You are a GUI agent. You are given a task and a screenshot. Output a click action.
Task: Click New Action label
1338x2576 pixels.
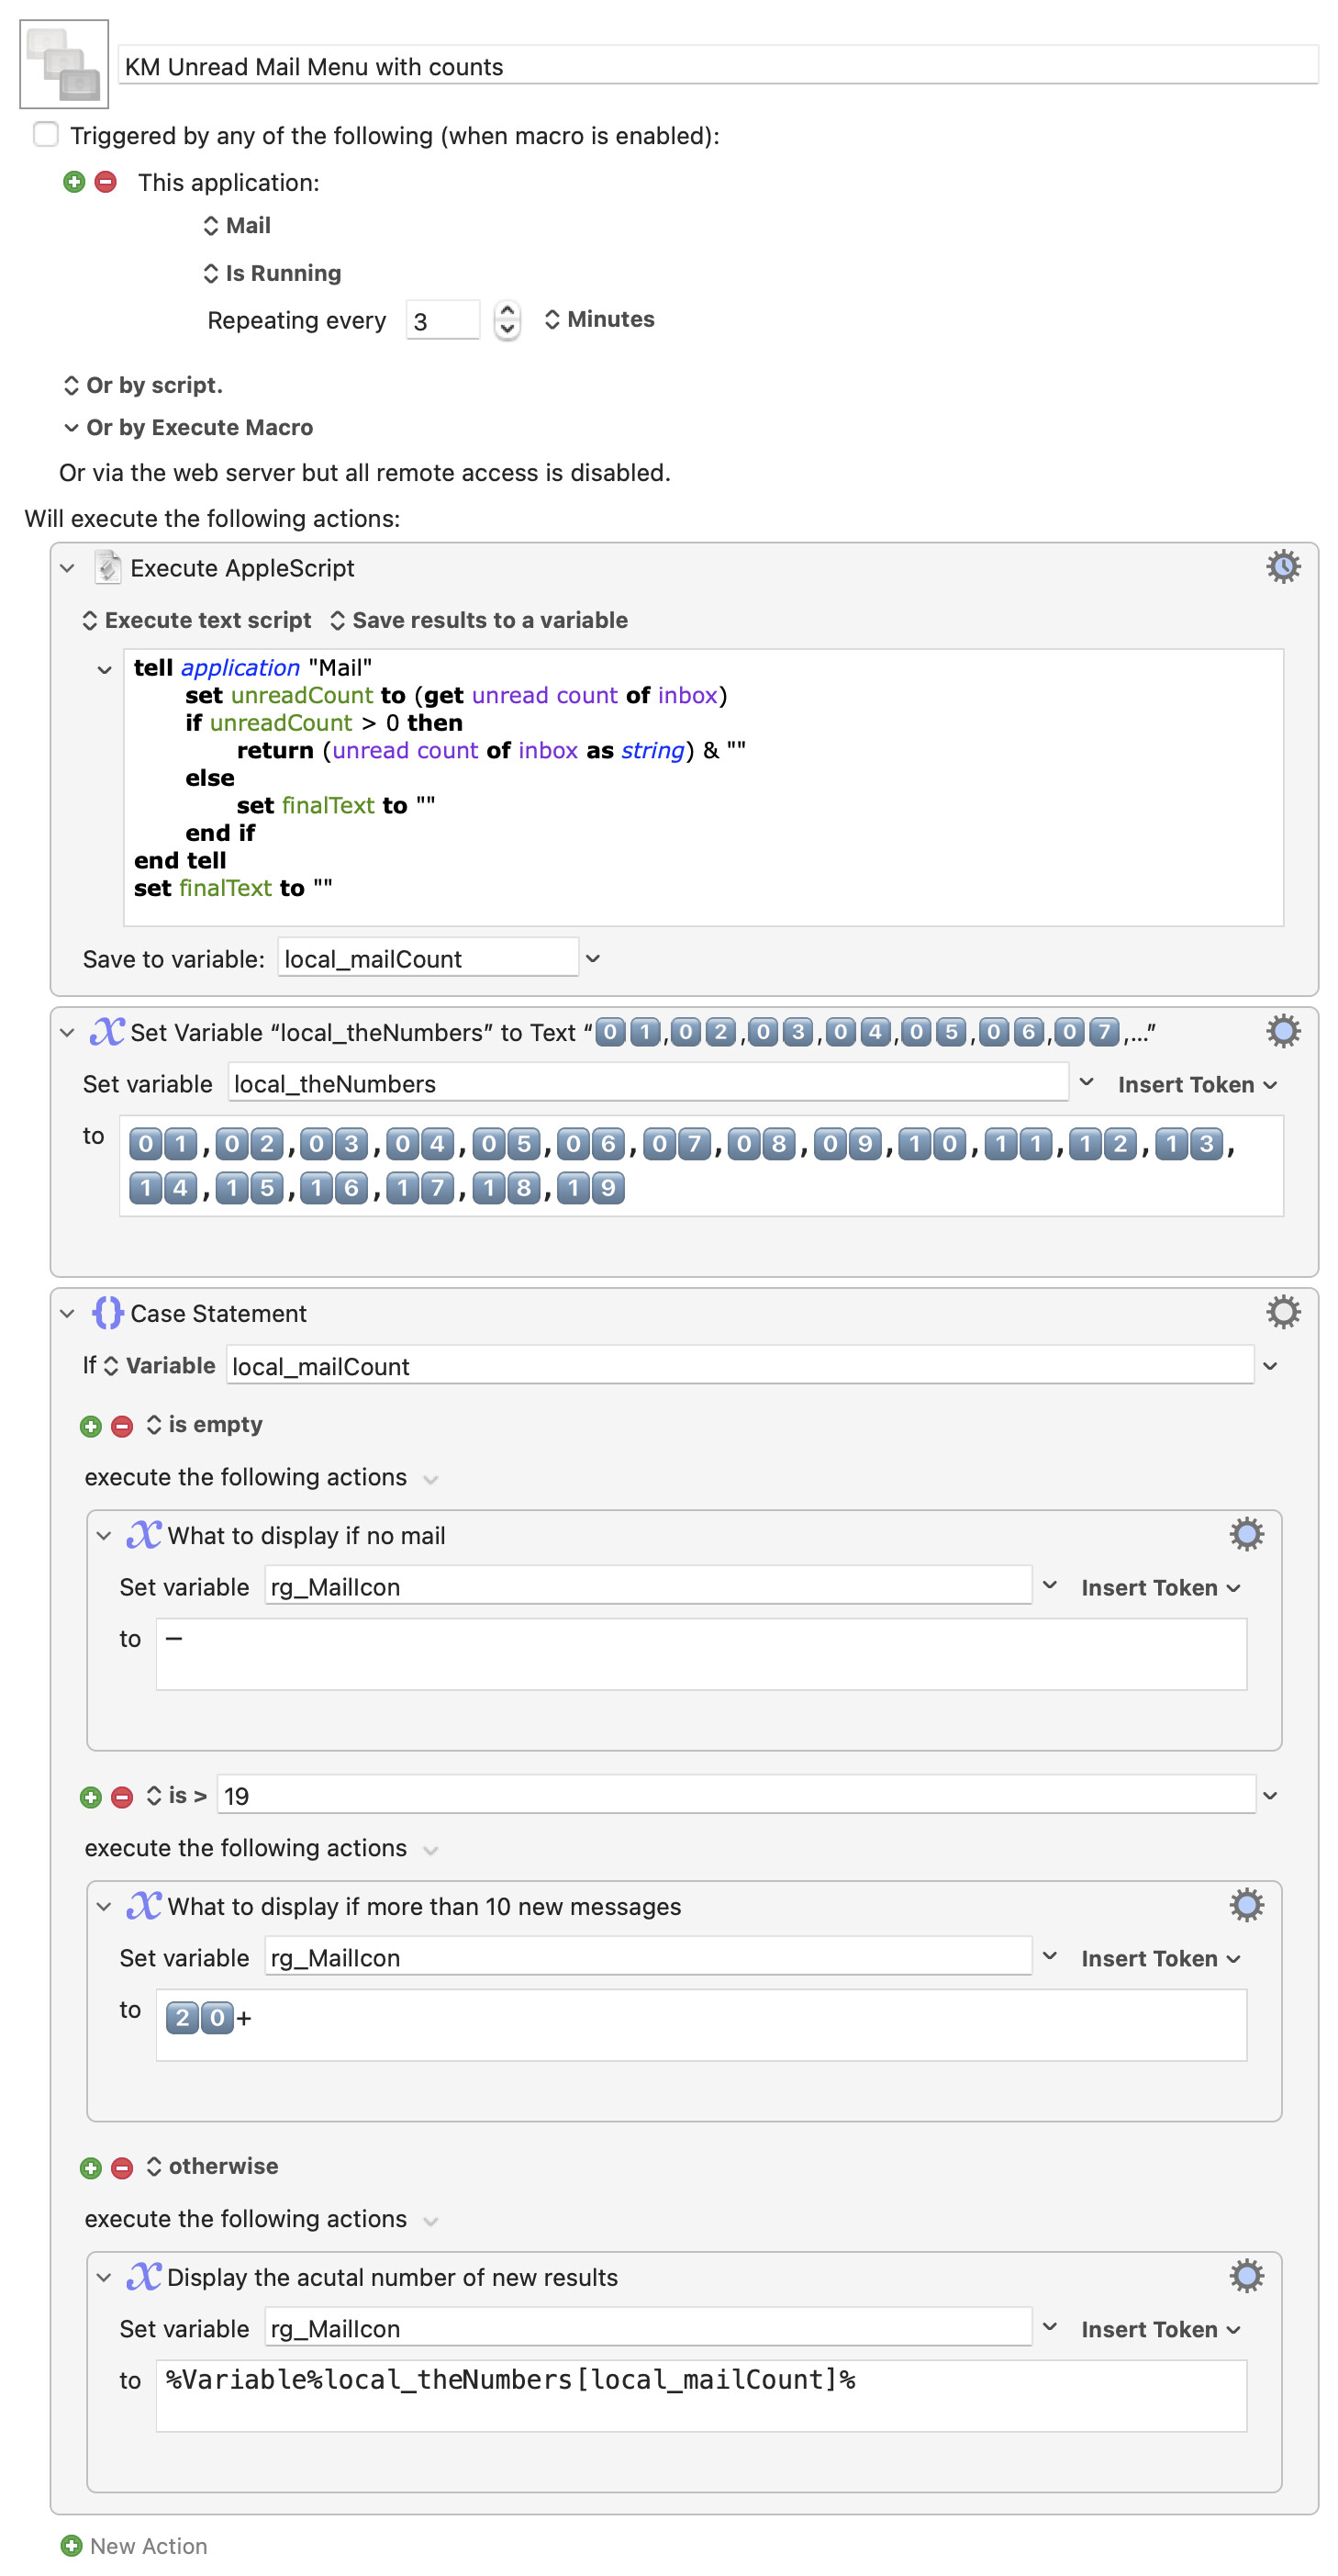[x=148, y=2546]
